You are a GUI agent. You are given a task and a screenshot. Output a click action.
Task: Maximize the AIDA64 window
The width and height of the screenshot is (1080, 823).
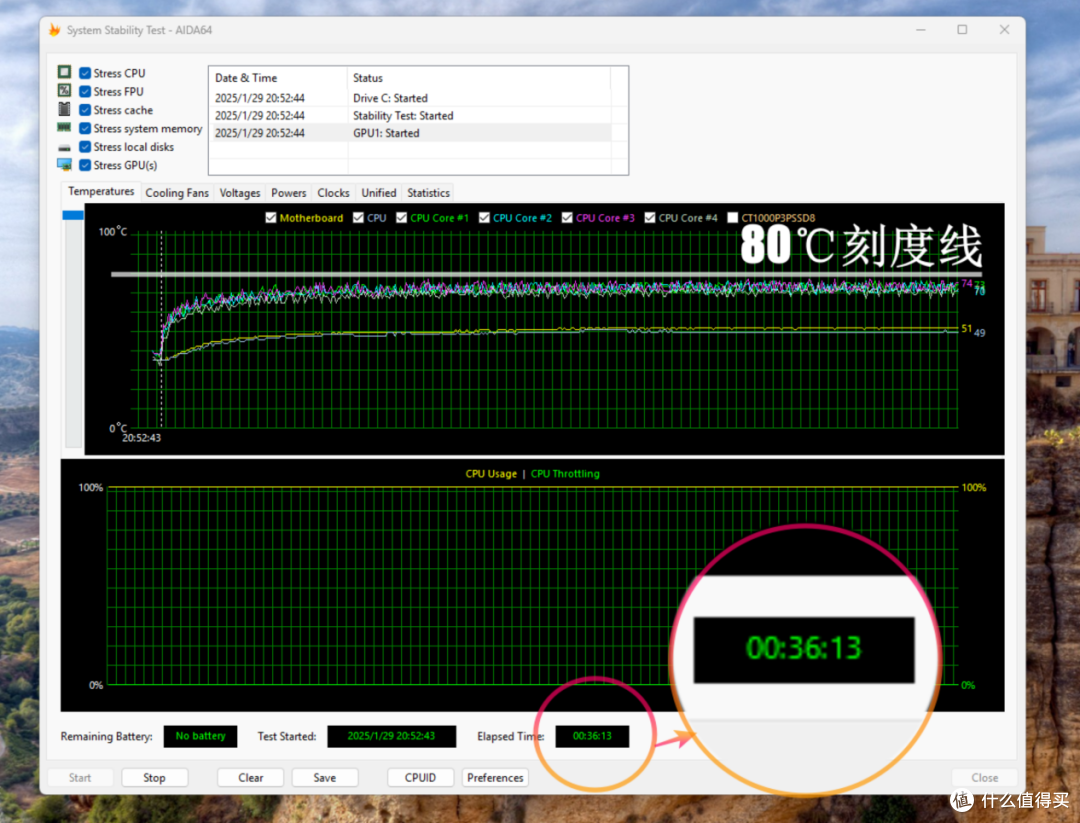pos(962,30)
